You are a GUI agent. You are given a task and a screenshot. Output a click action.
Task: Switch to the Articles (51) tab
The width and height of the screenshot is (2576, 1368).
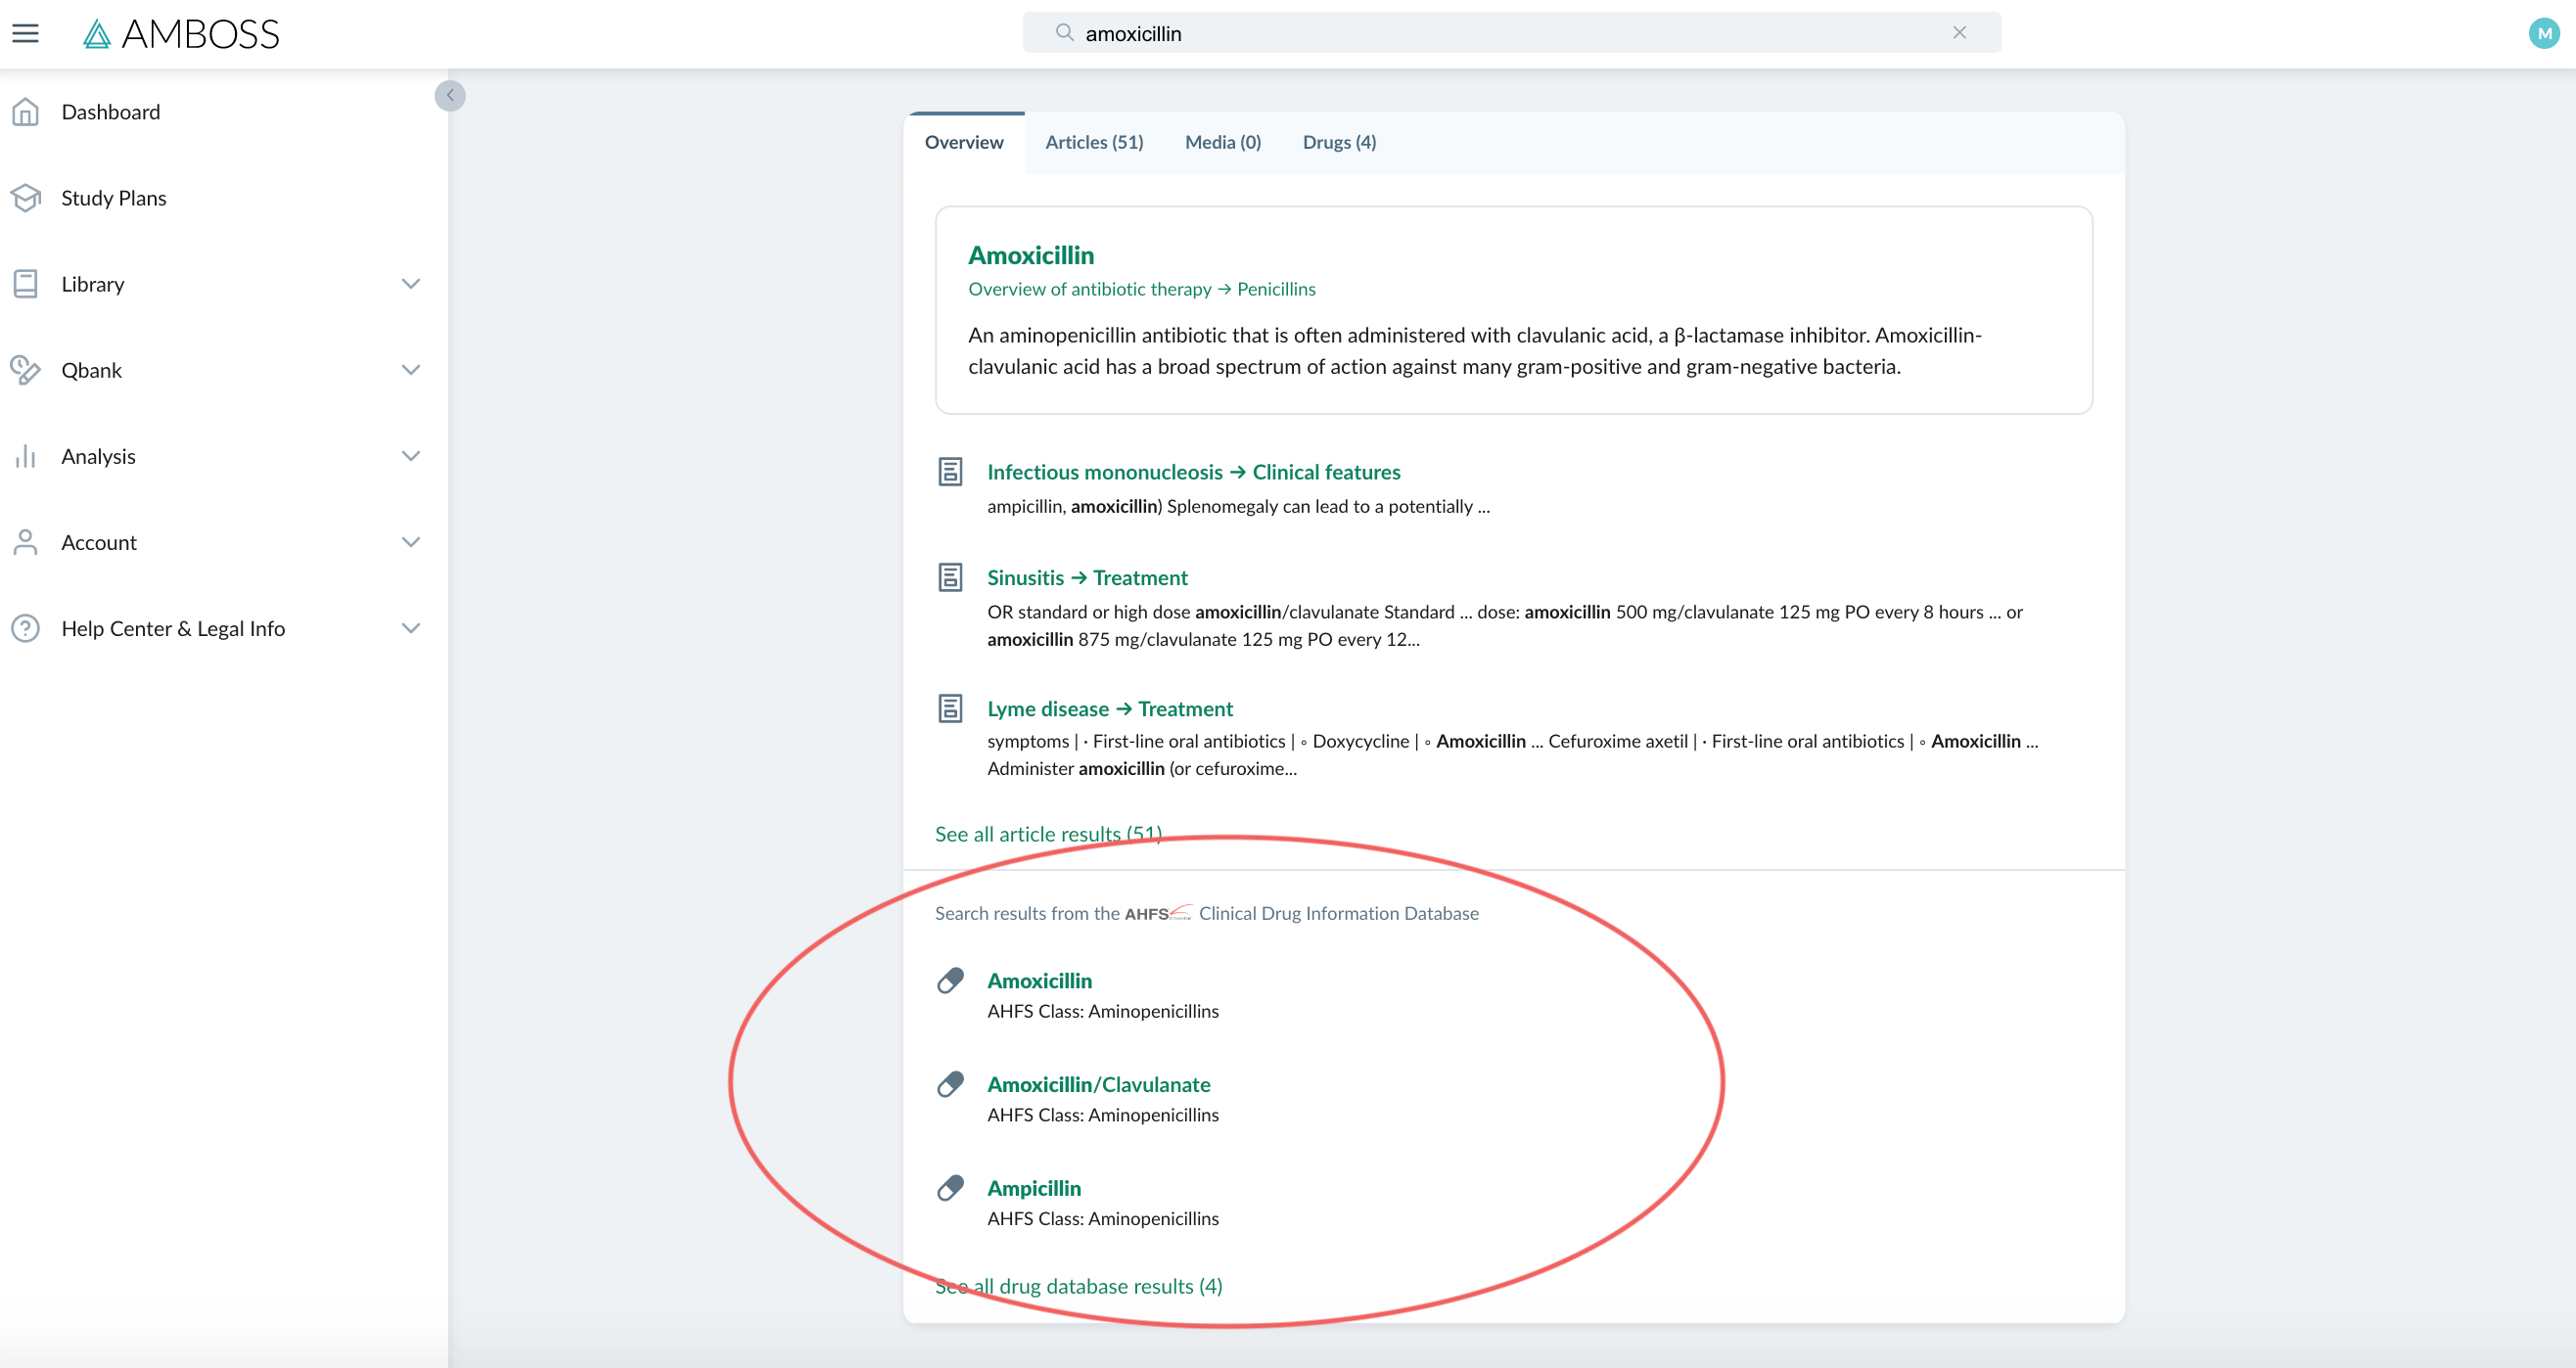[1094, 142]
